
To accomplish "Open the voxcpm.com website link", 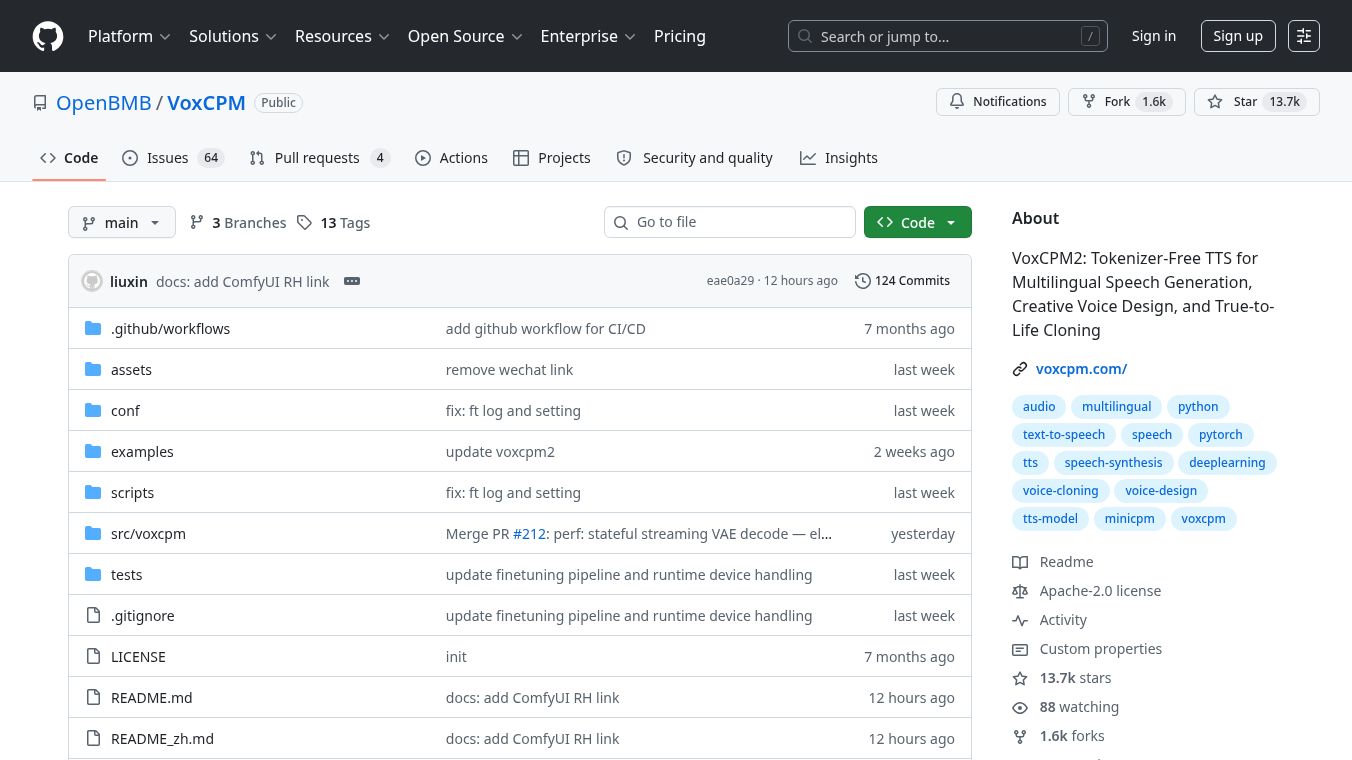I will [x=1081, y=369].
